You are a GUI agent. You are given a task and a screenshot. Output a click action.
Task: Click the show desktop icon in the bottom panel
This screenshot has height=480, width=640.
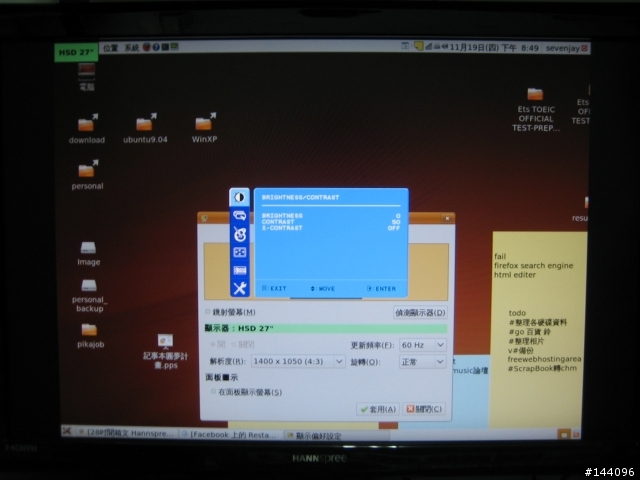[67, 431]
